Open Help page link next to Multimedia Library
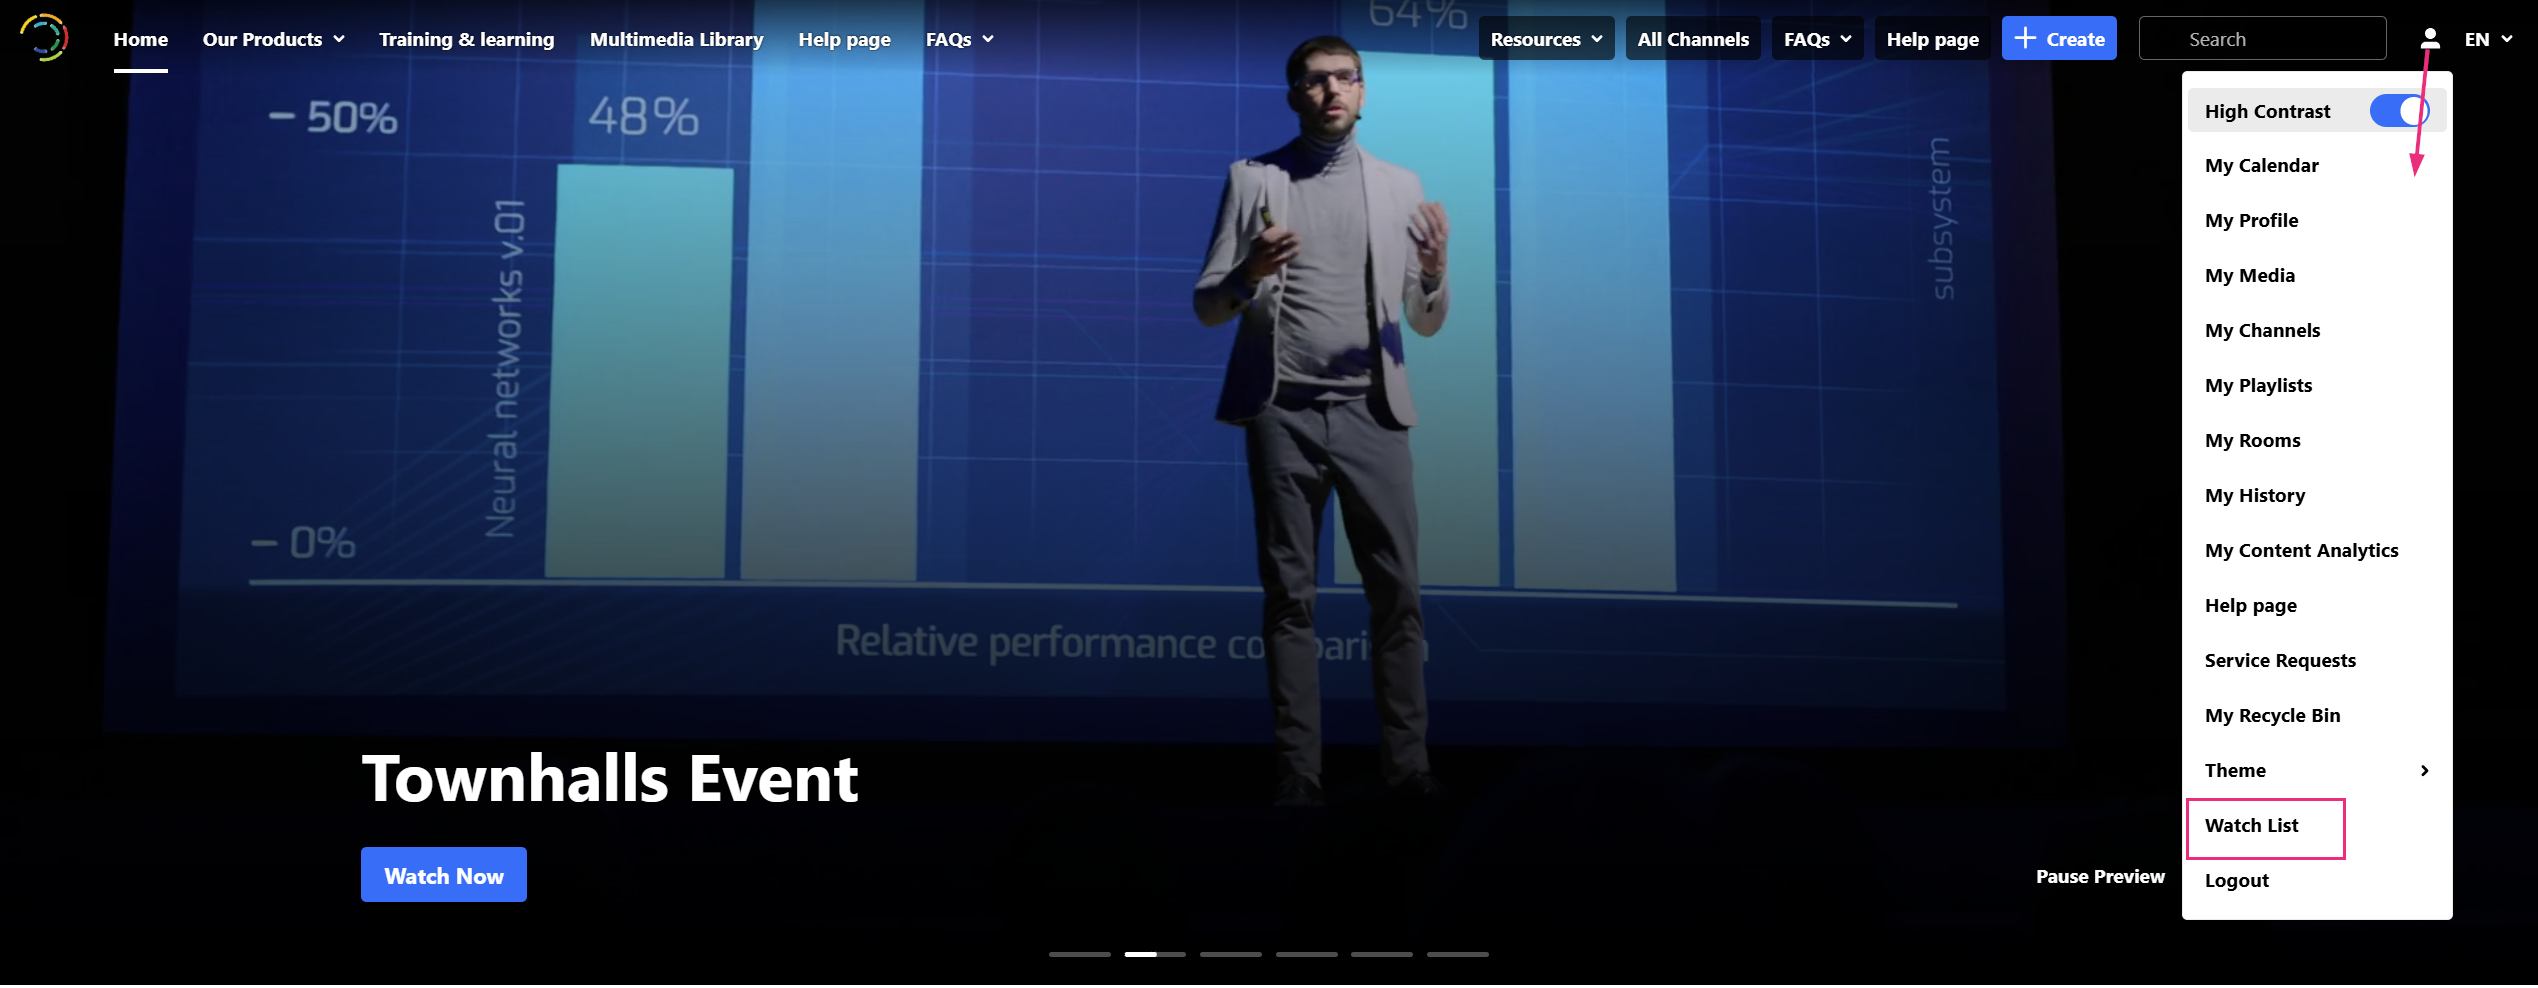This screenshot has width=2538, height=988. point(844,39)
